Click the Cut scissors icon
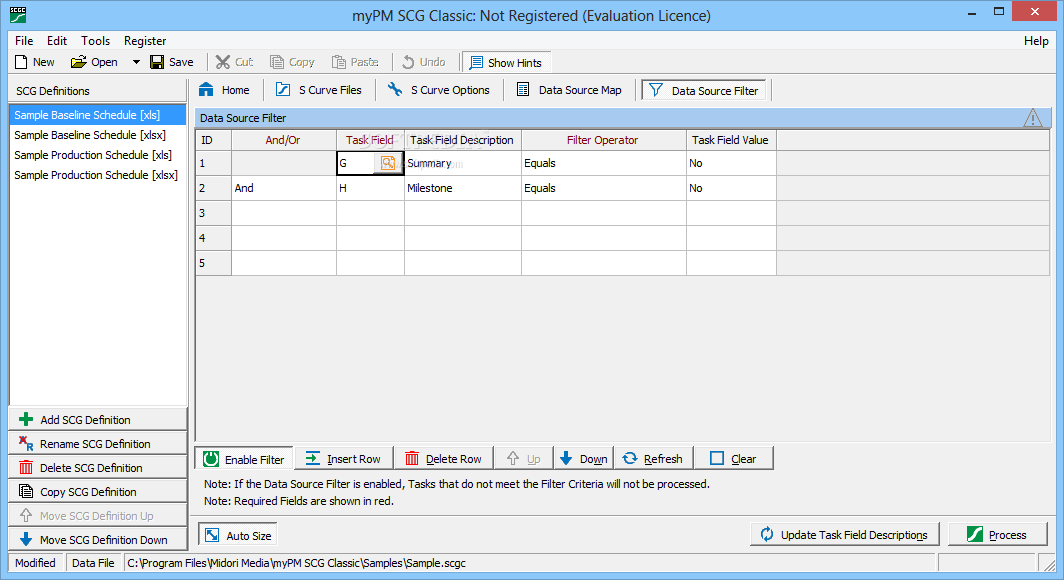The width and height of the screenshot is (1064, 580). click(x=223, y=62)
